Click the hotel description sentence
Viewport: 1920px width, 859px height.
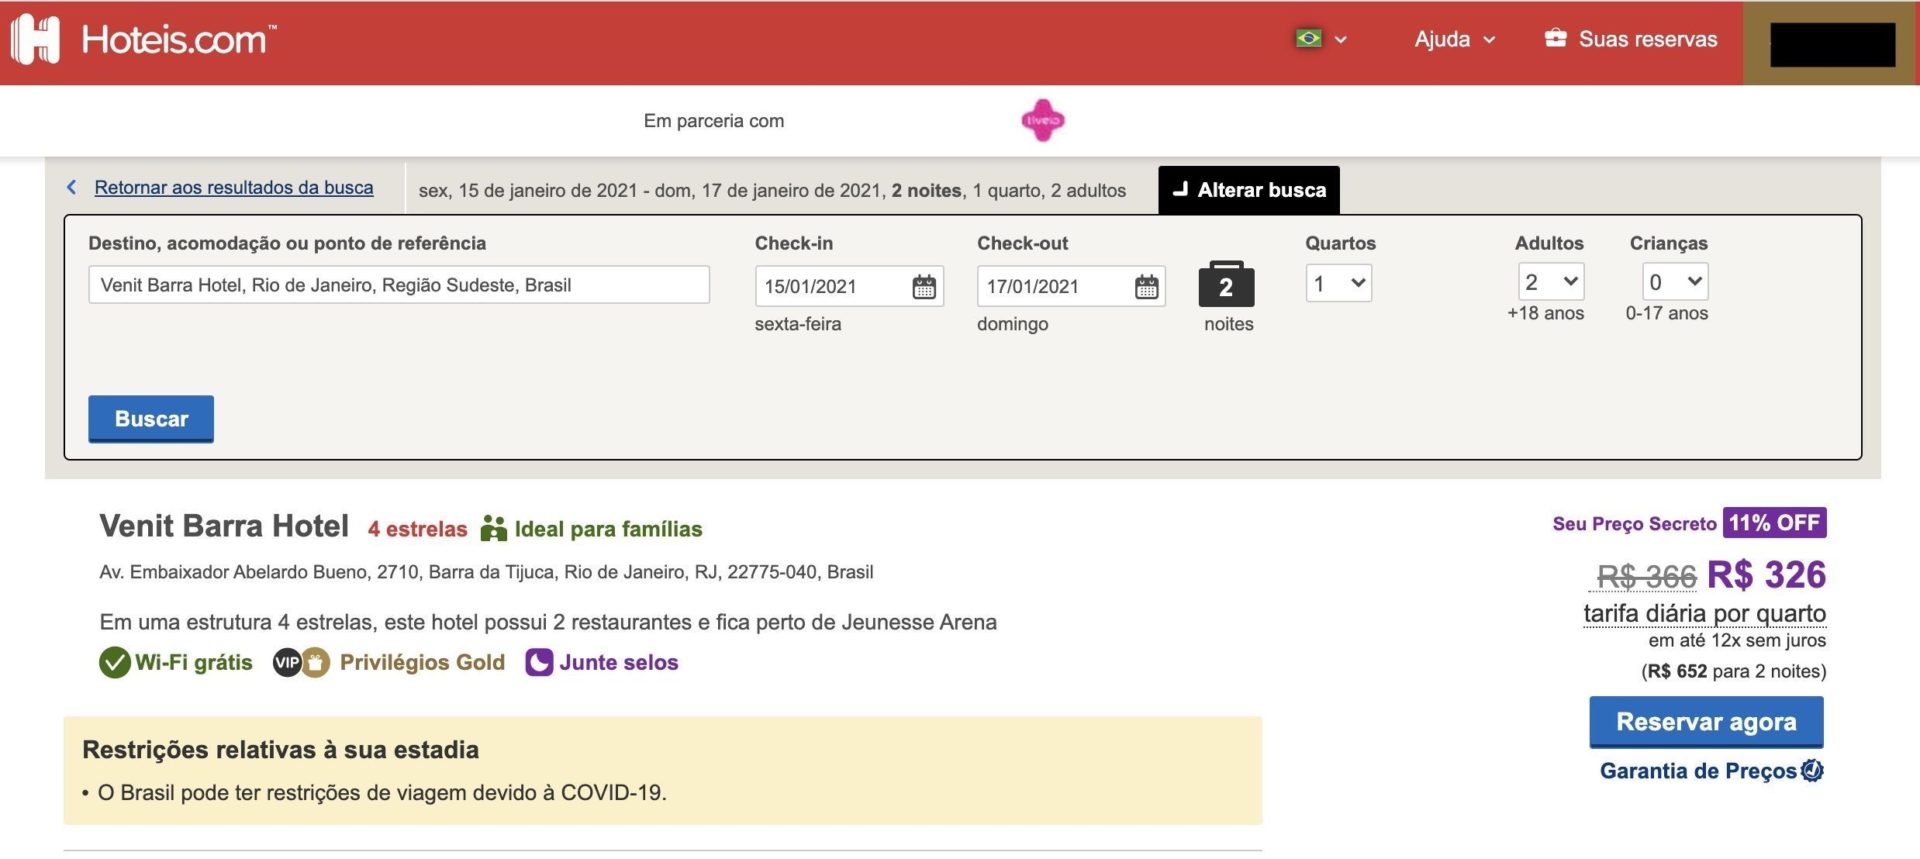tap(548, 622)
